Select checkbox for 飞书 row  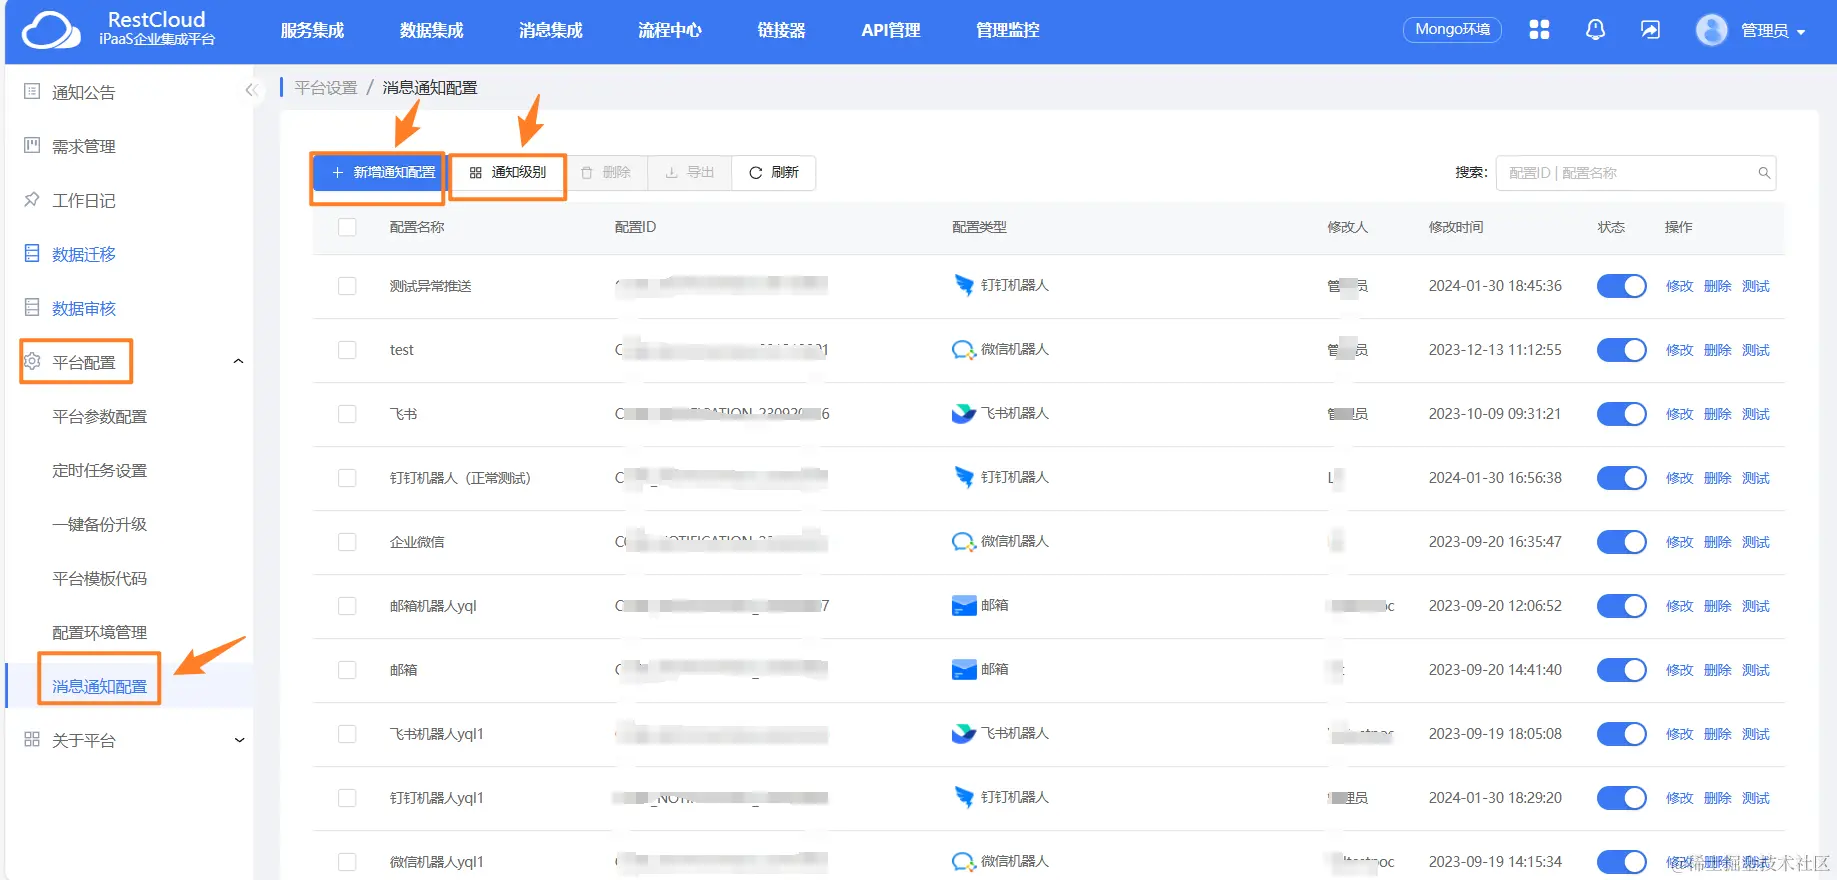click(347, 414)
